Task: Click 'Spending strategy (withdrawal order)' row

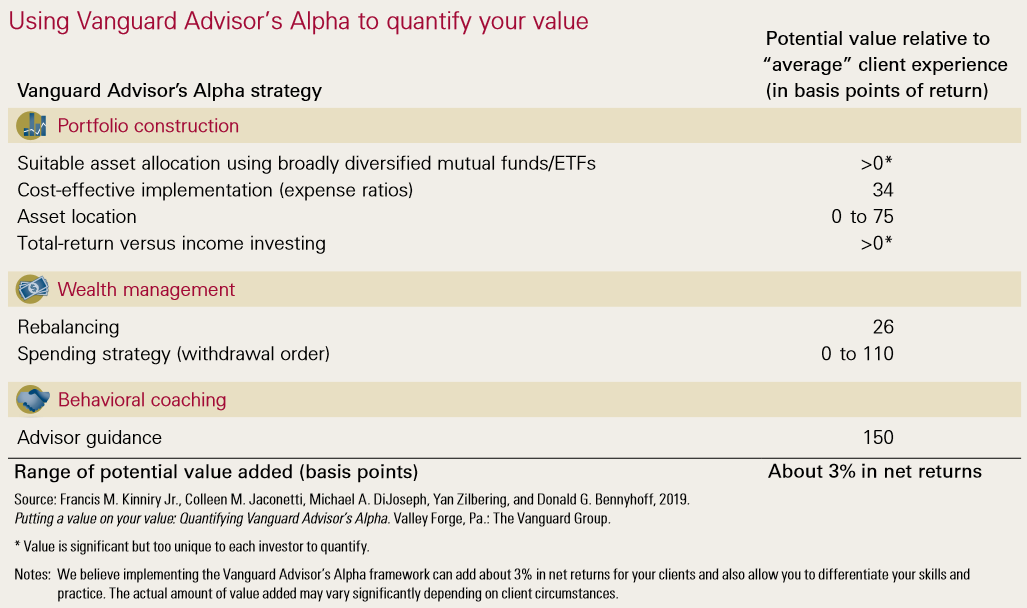Action: click(x=173, y=353)
